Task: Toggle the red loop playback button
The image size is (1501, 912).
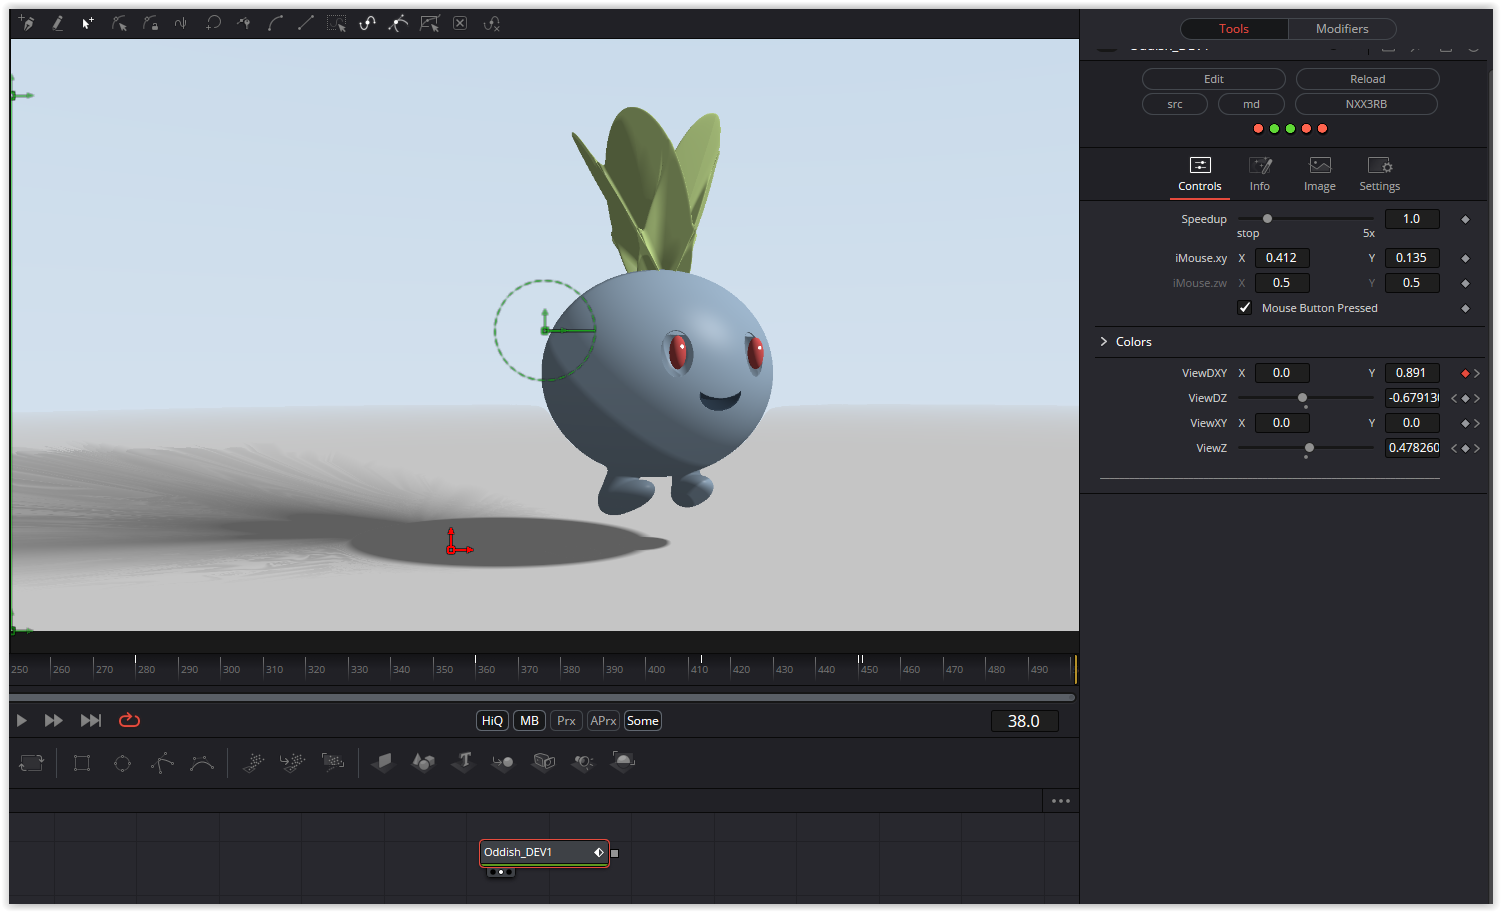Action: [130, 720]
